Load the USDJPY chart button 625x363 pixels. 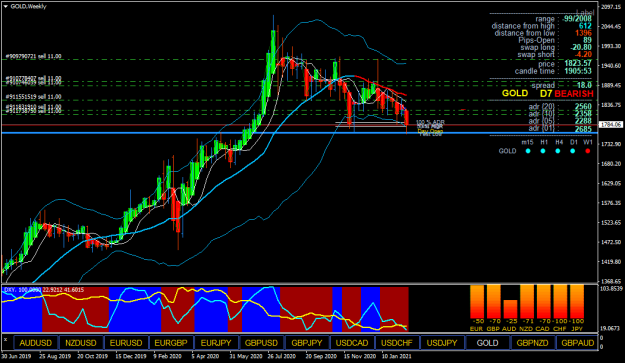click(x=442, y=343)
